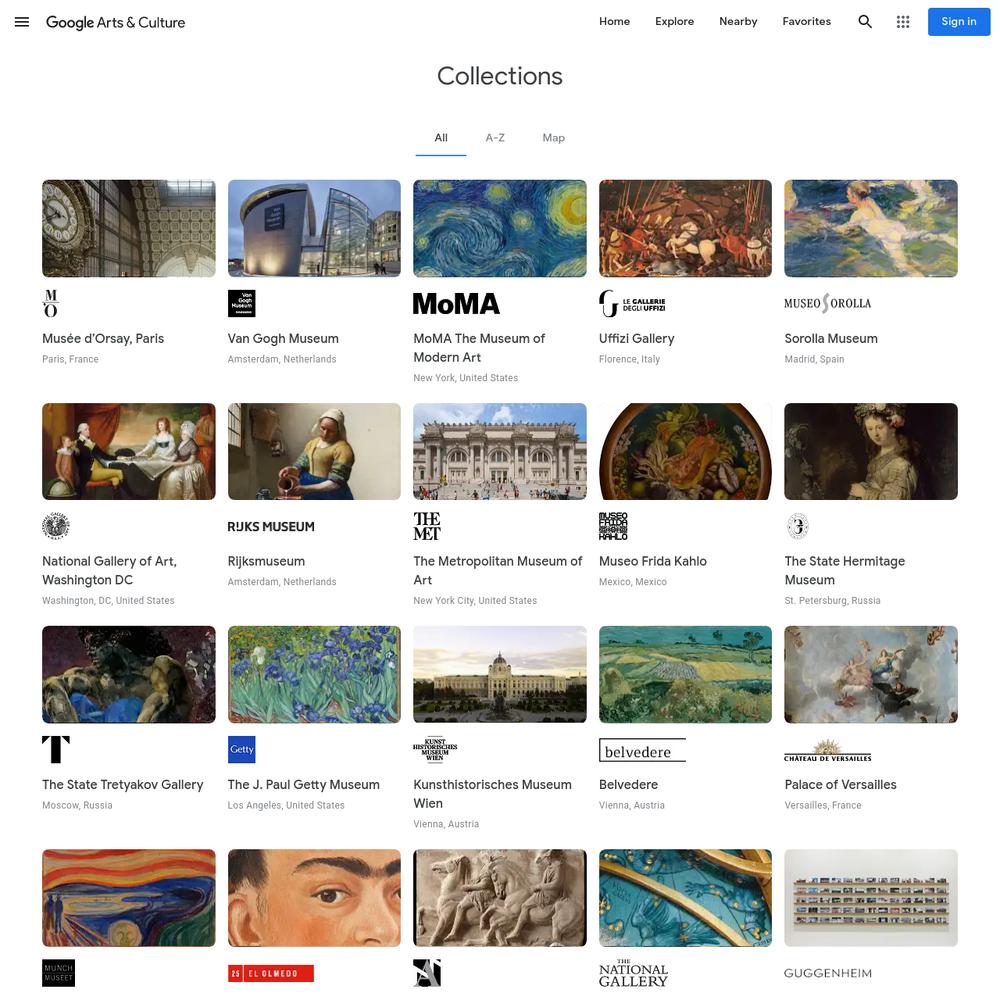Click the Kunsthistorisches Museum building thumbnail
The image size is (1000, 1000).
(499, 674)
